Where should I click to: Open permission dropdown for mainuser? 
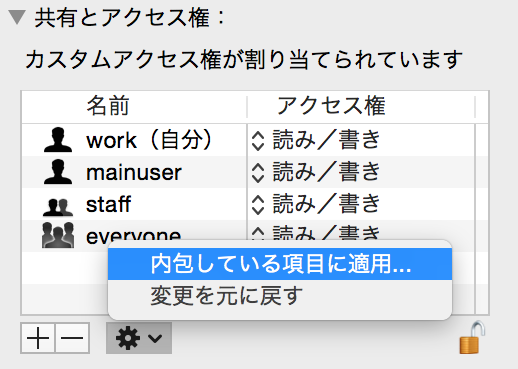(x=258, y=173)
